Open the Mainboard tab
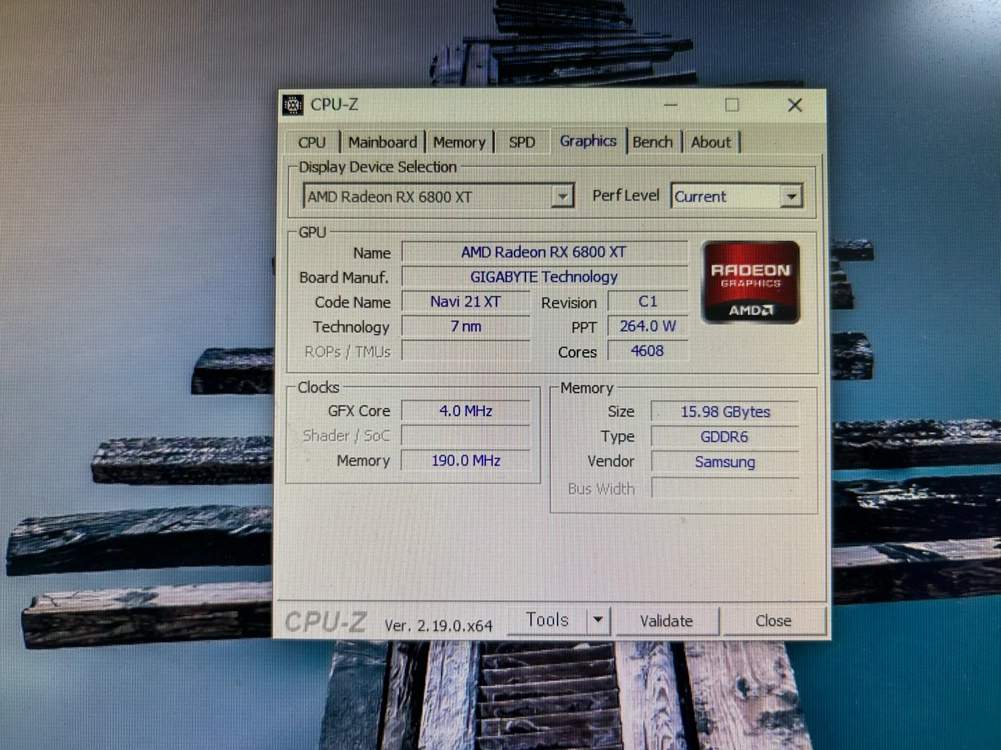Viewport: 1001px width, 750px height. point(382,142)
